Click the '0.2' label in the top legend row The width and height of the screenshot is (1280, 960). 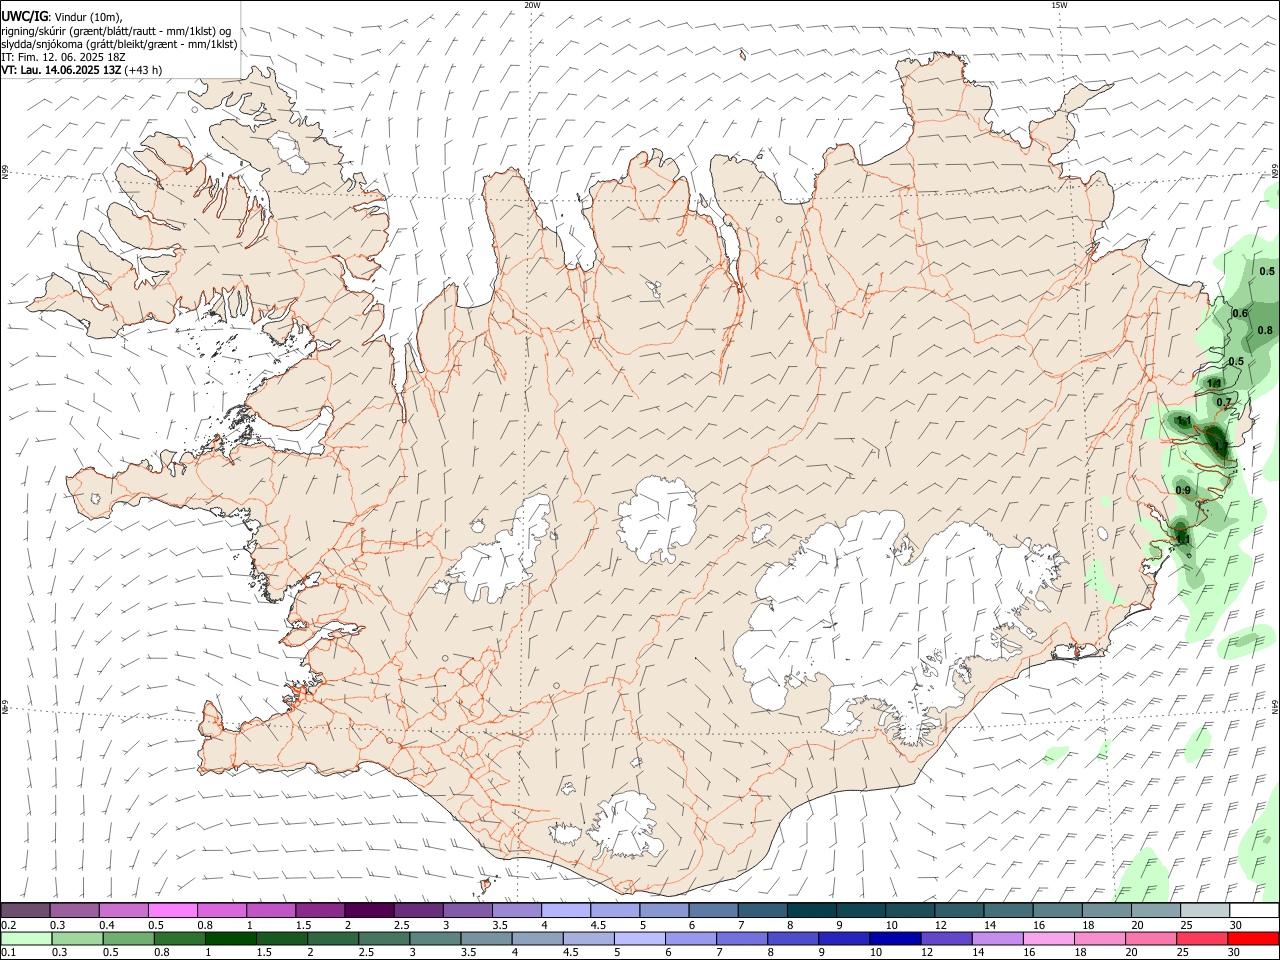(8, 925)
